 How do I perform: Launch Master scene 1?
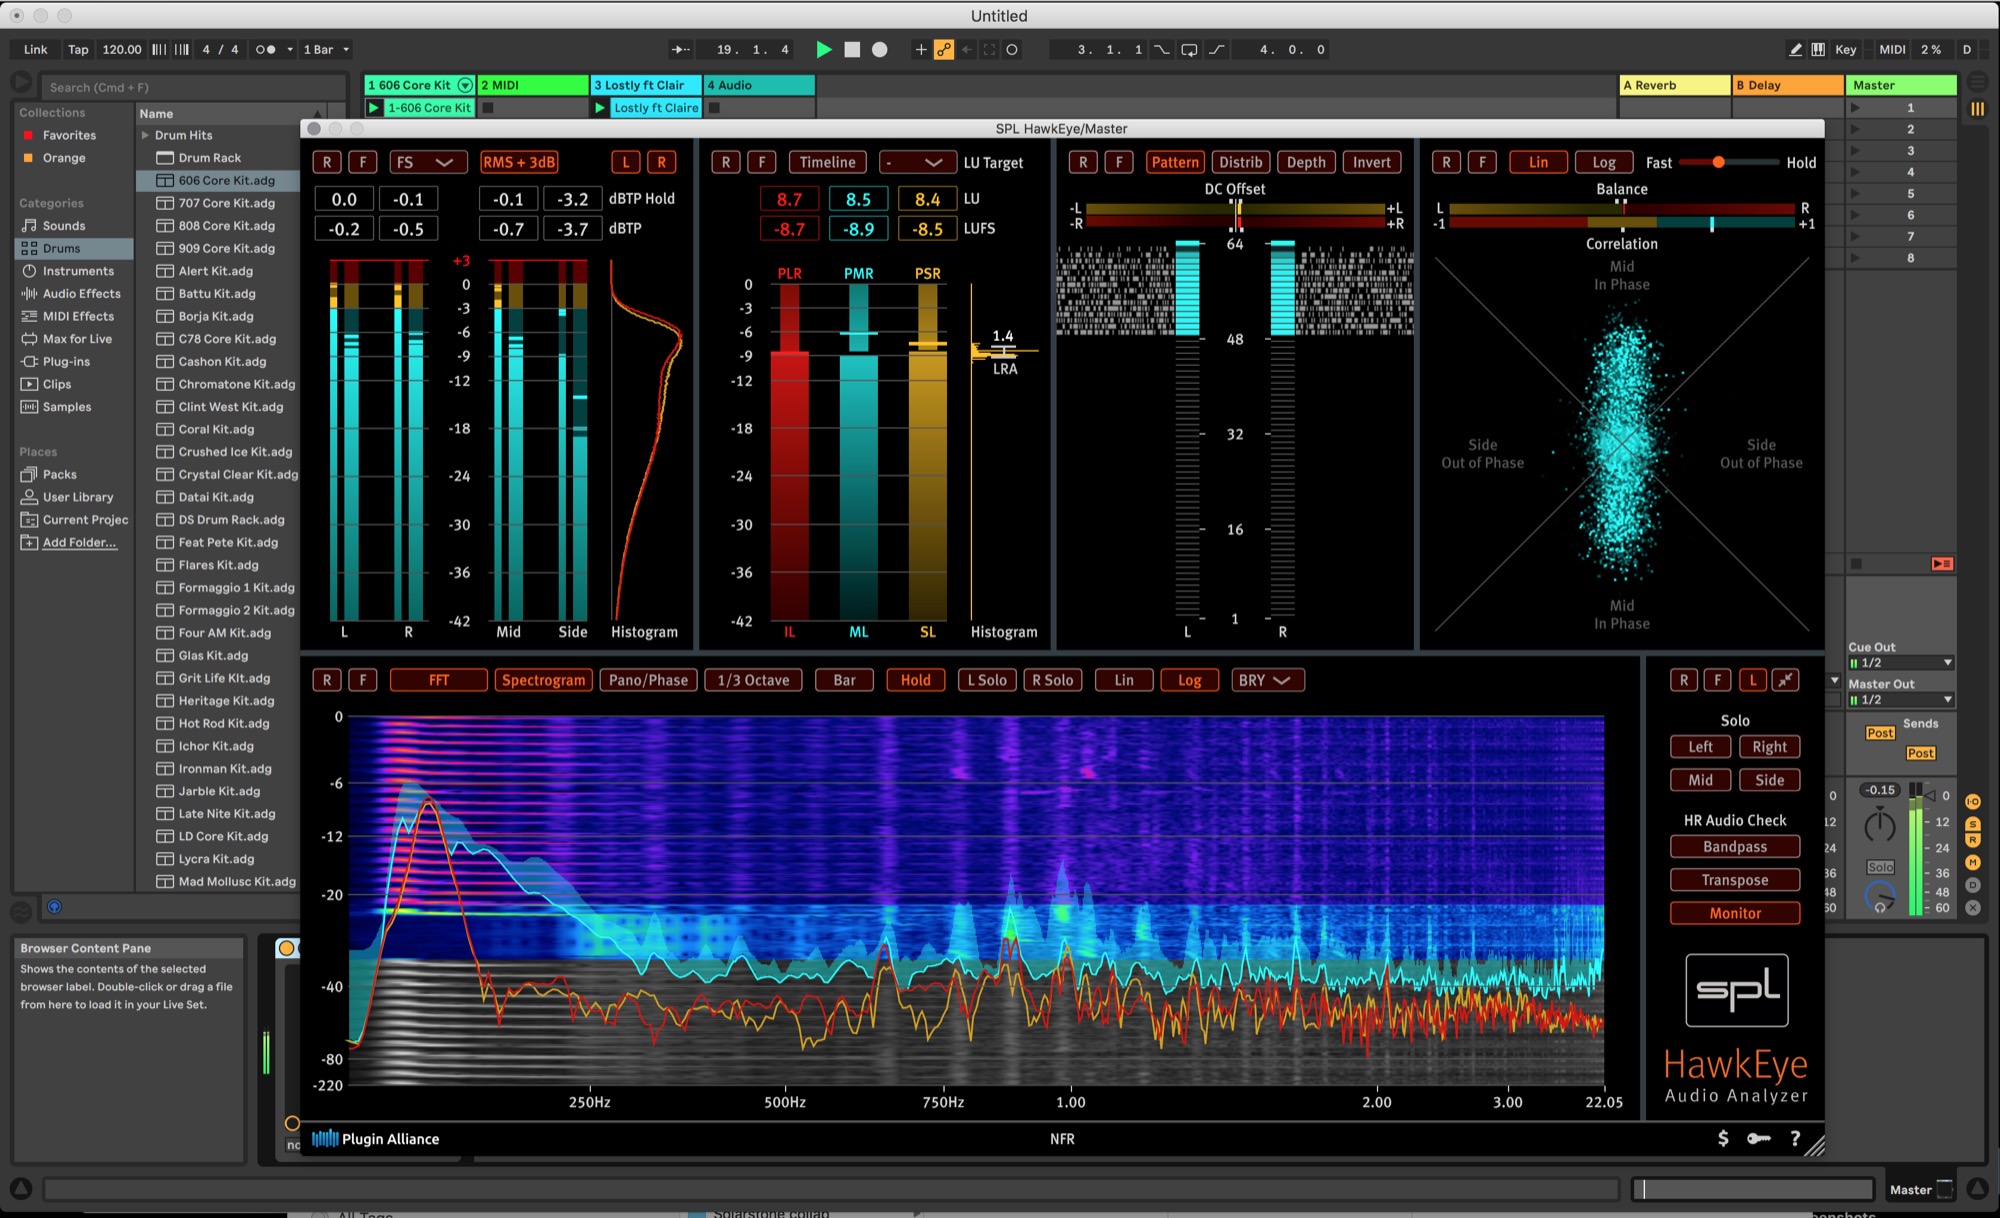pos(1857,107)
